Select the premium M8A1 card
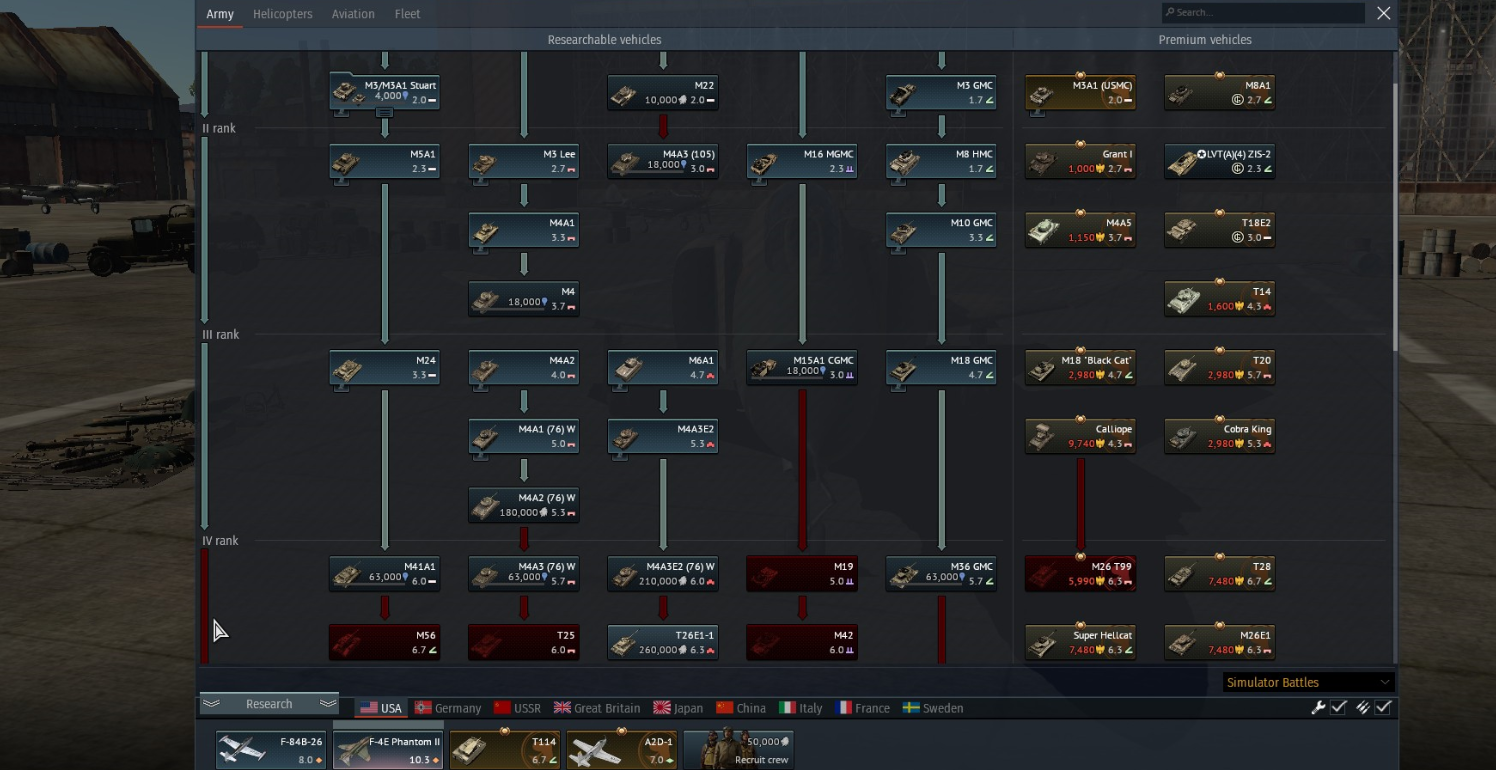The height and width of the screenshot is (770, 1496). (1220, 93)
